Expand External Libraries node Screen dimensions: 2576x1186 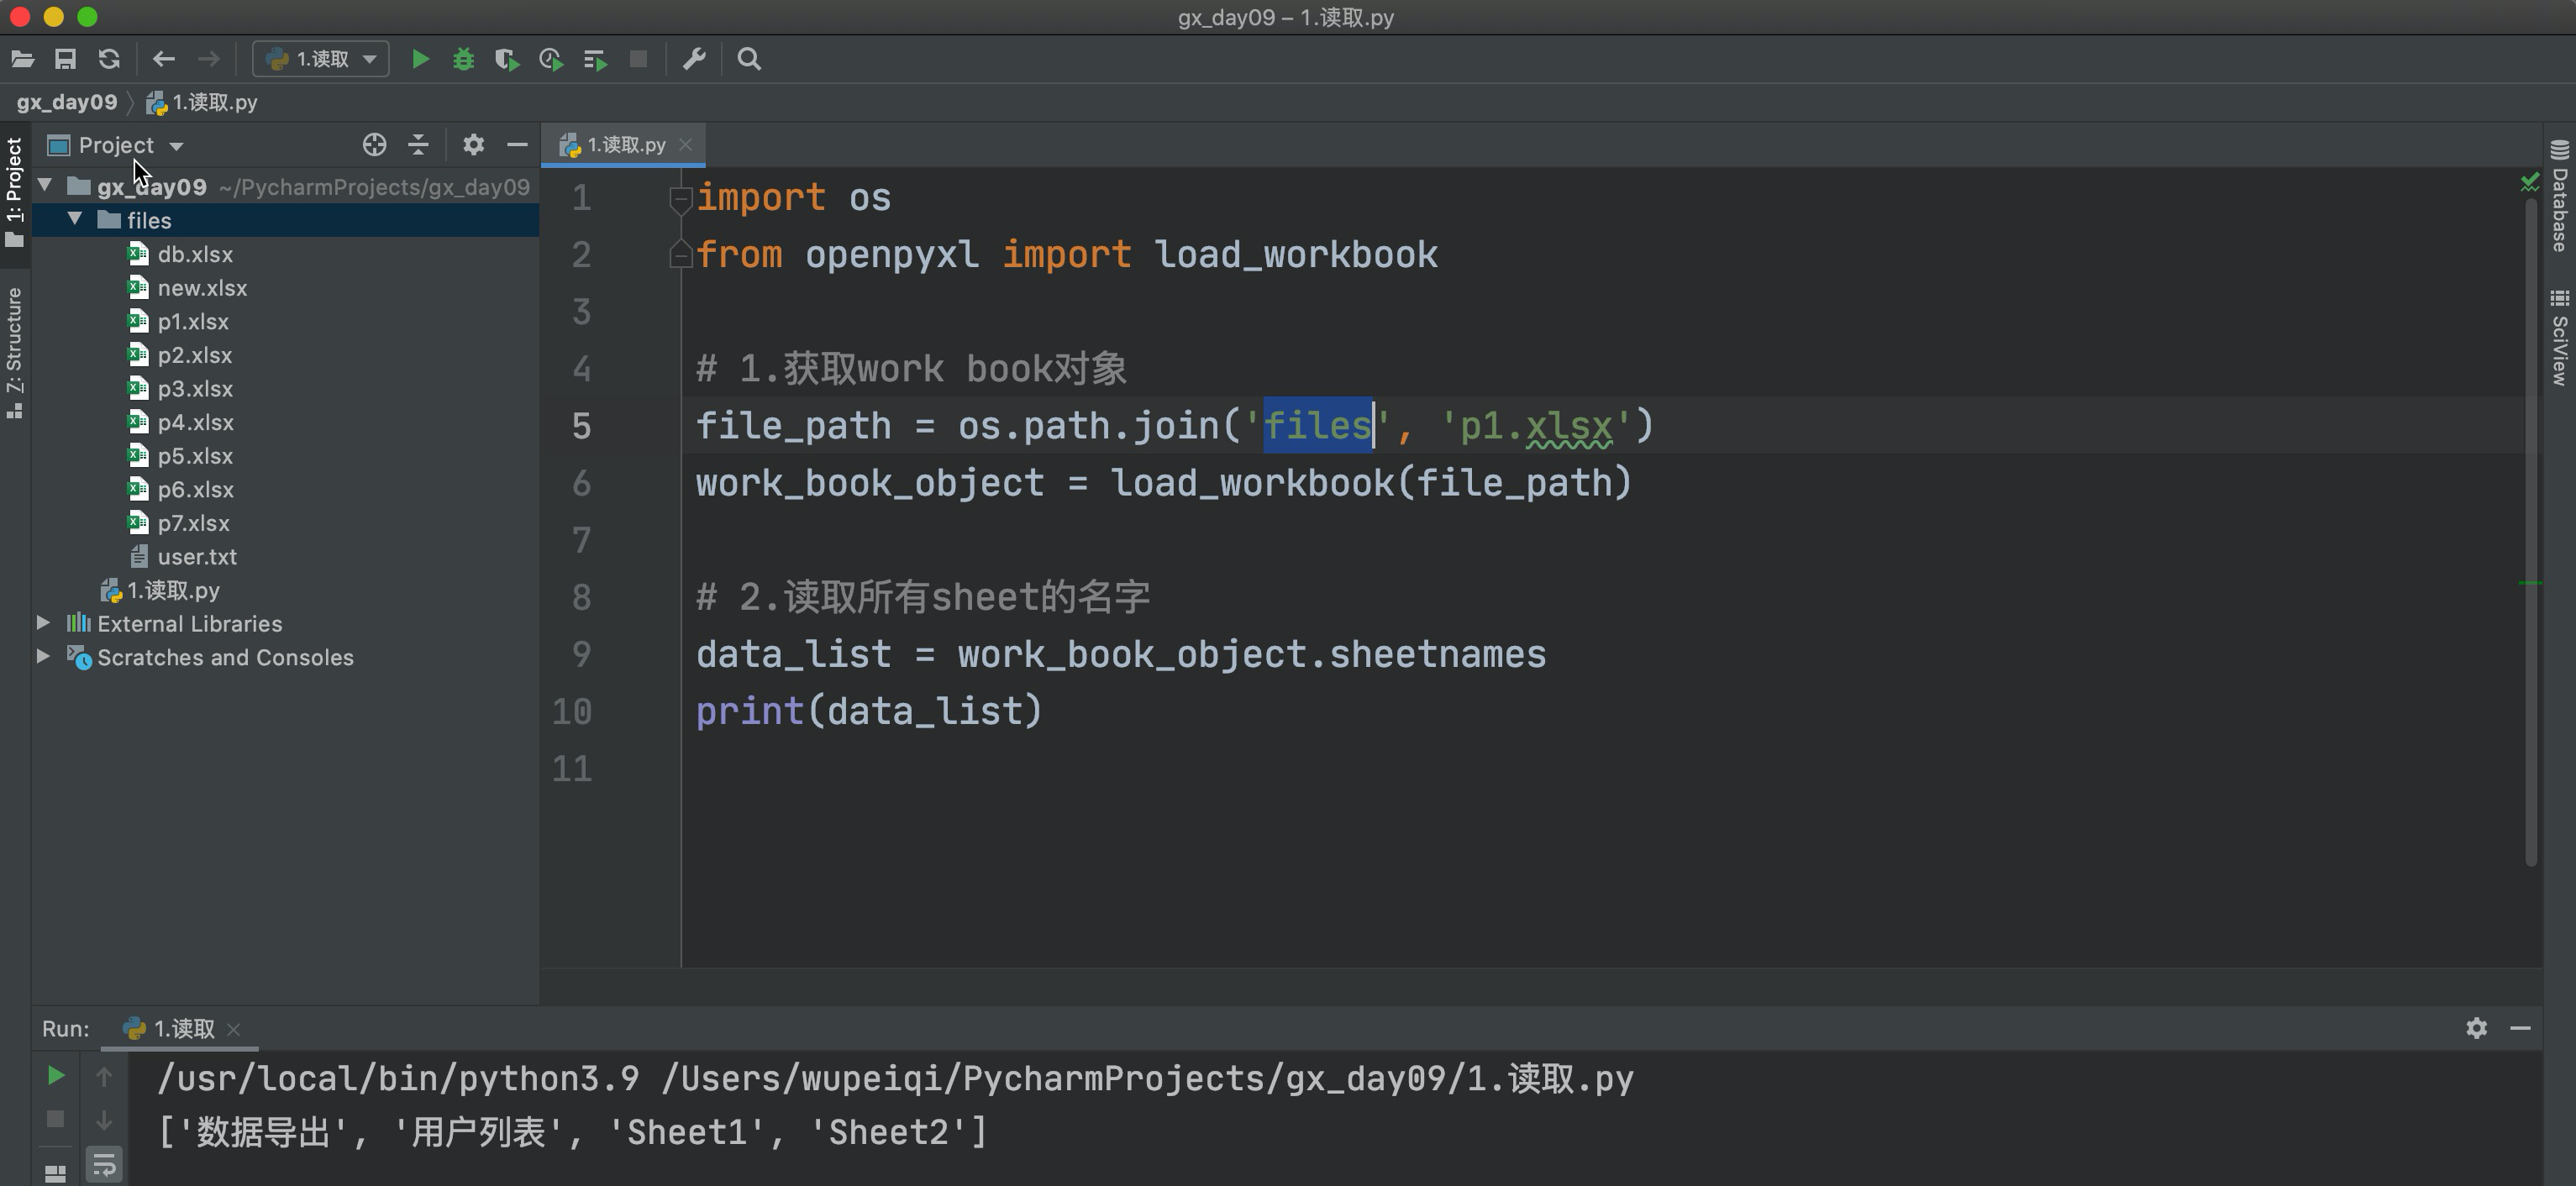44,623
